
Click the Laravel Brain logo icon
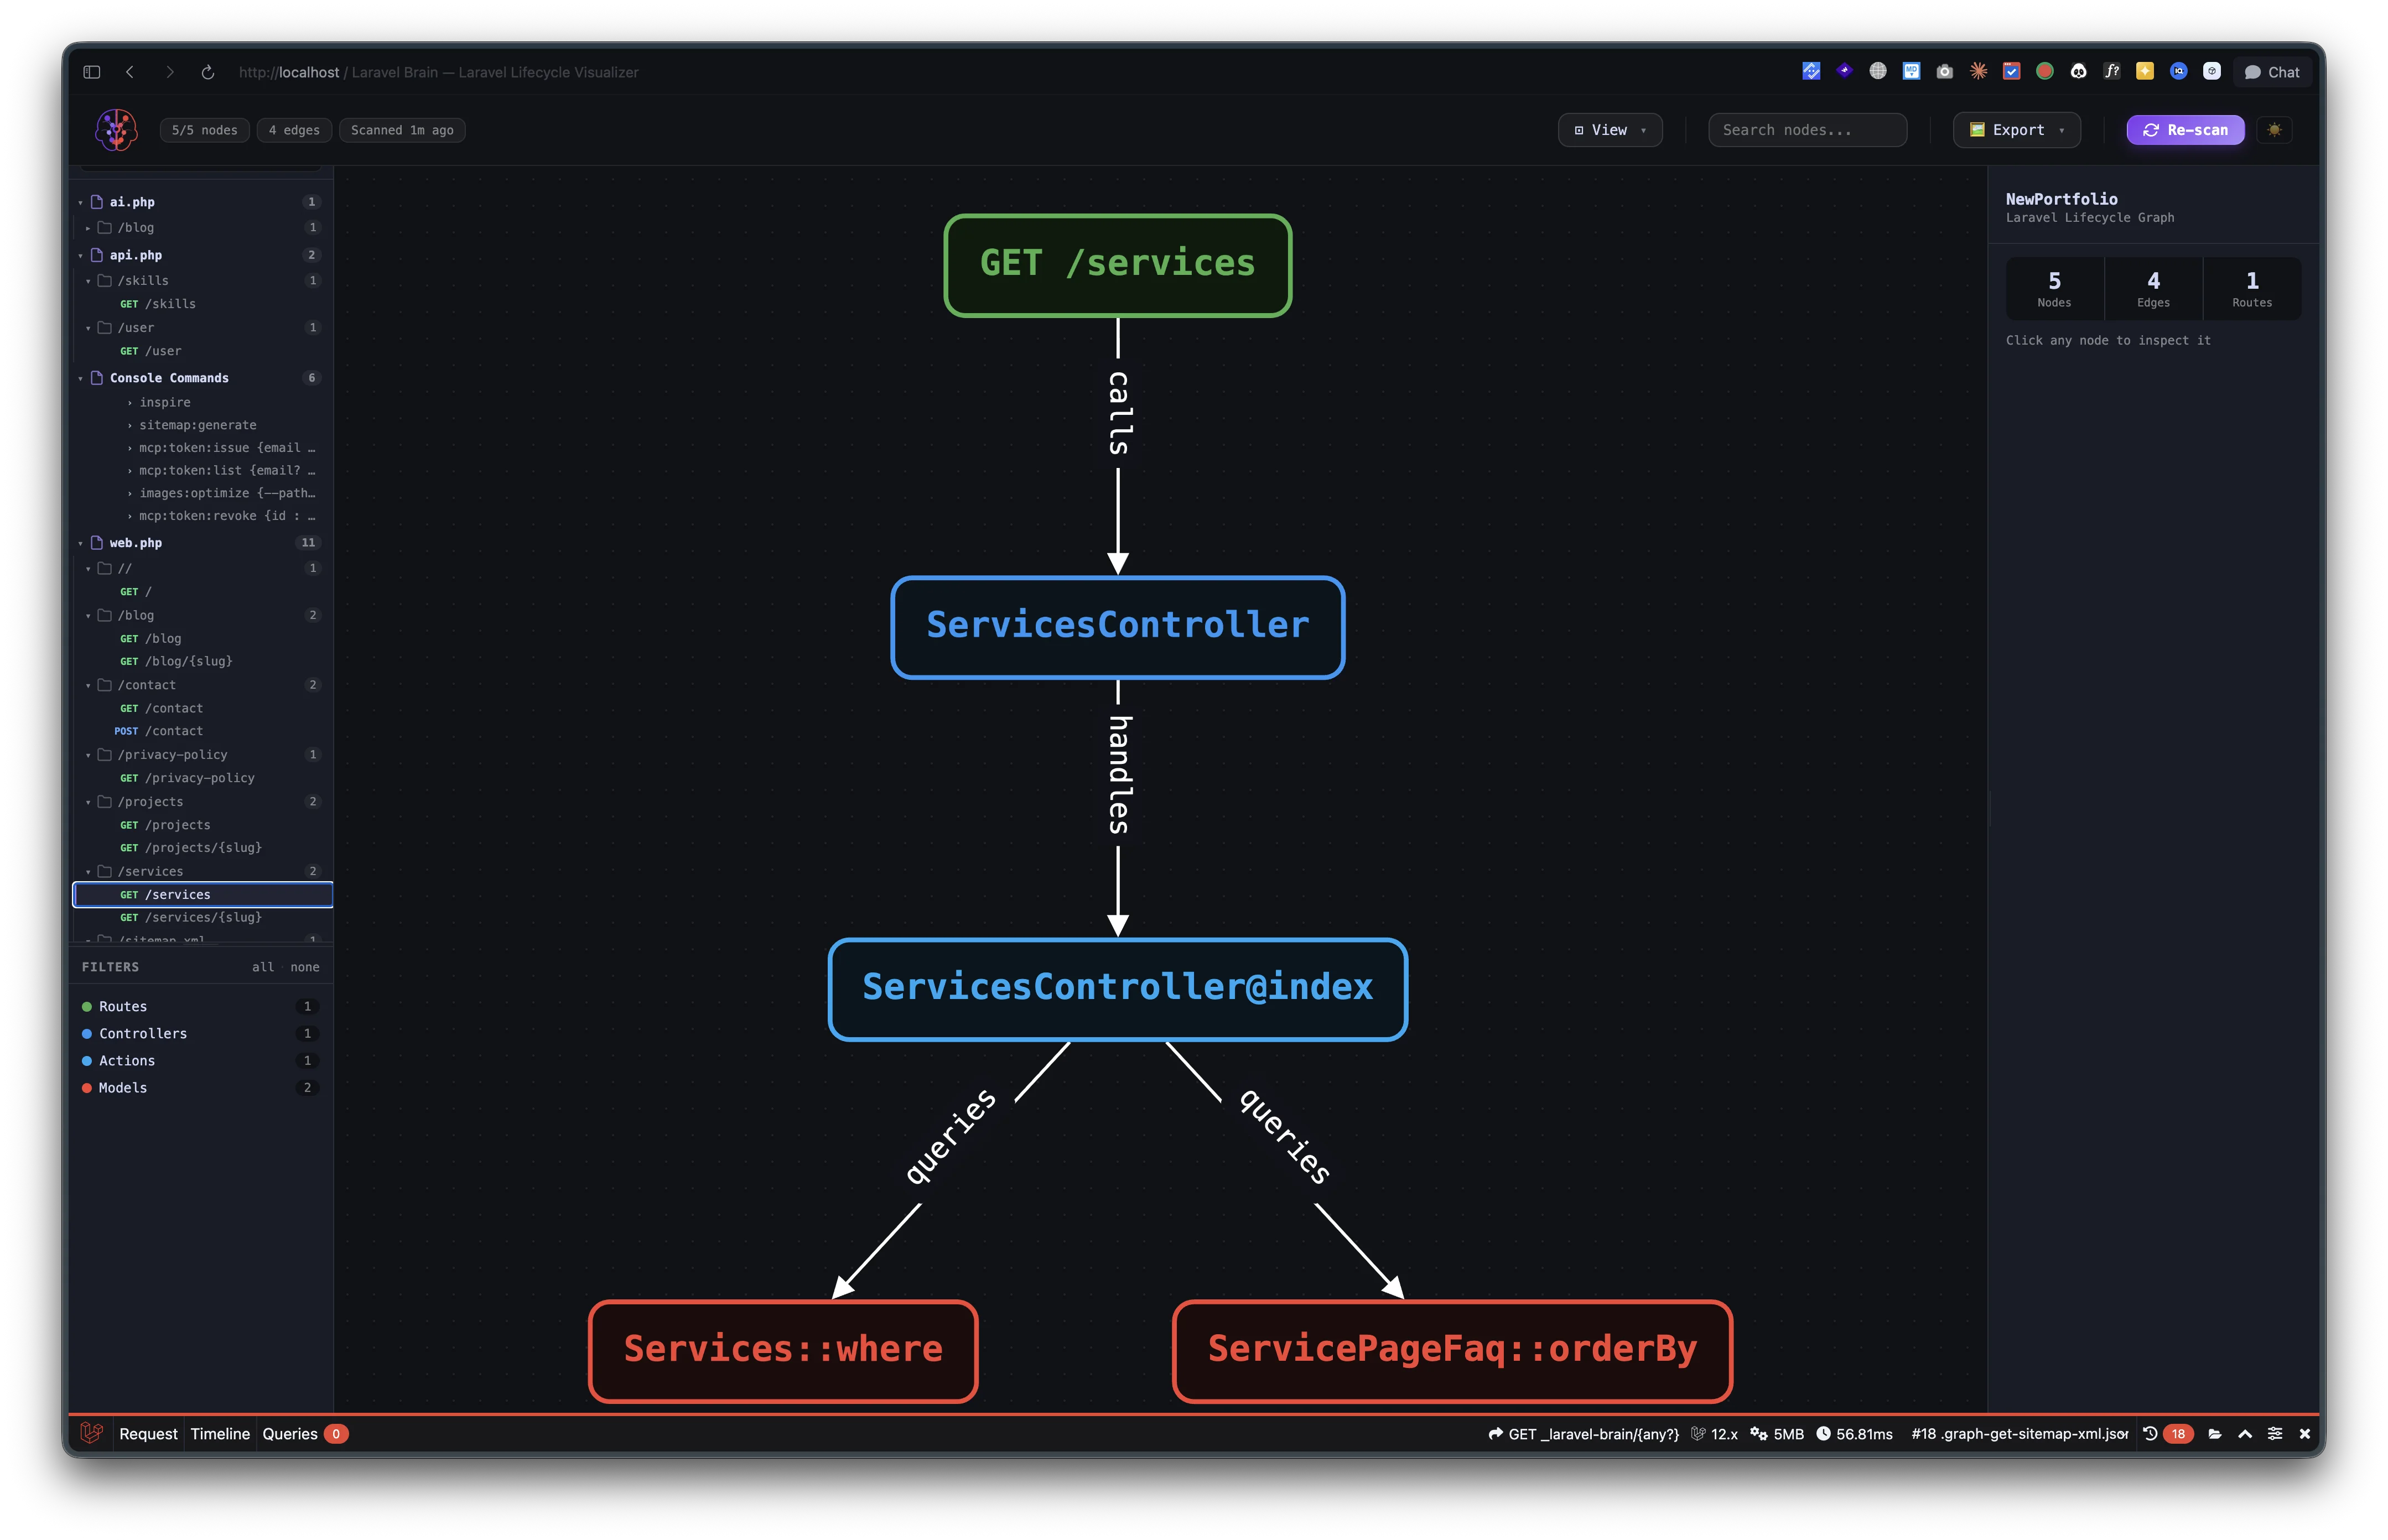pyautogui.click(x=116, y=130)
